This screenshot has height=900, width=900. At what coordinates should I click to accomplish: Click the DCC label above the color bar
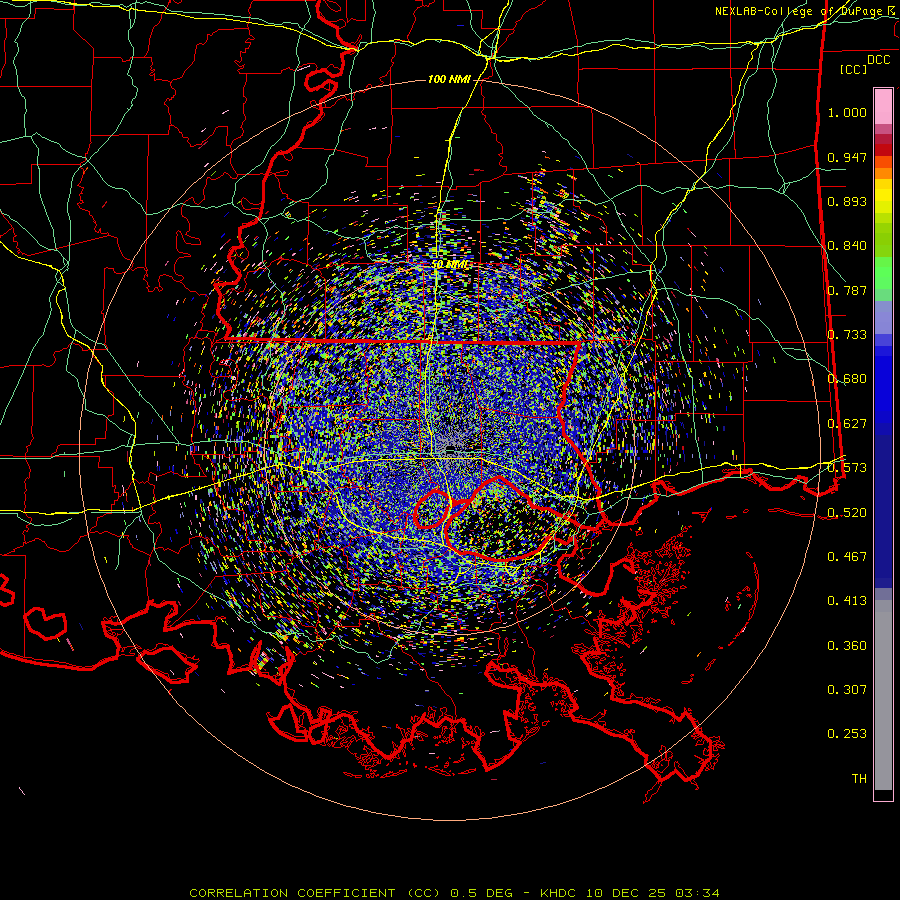click(x=878, y=60)
